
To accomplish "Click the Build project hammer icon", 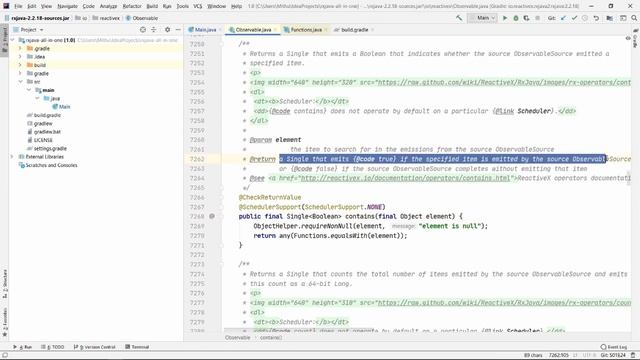I will coord(459,18).
